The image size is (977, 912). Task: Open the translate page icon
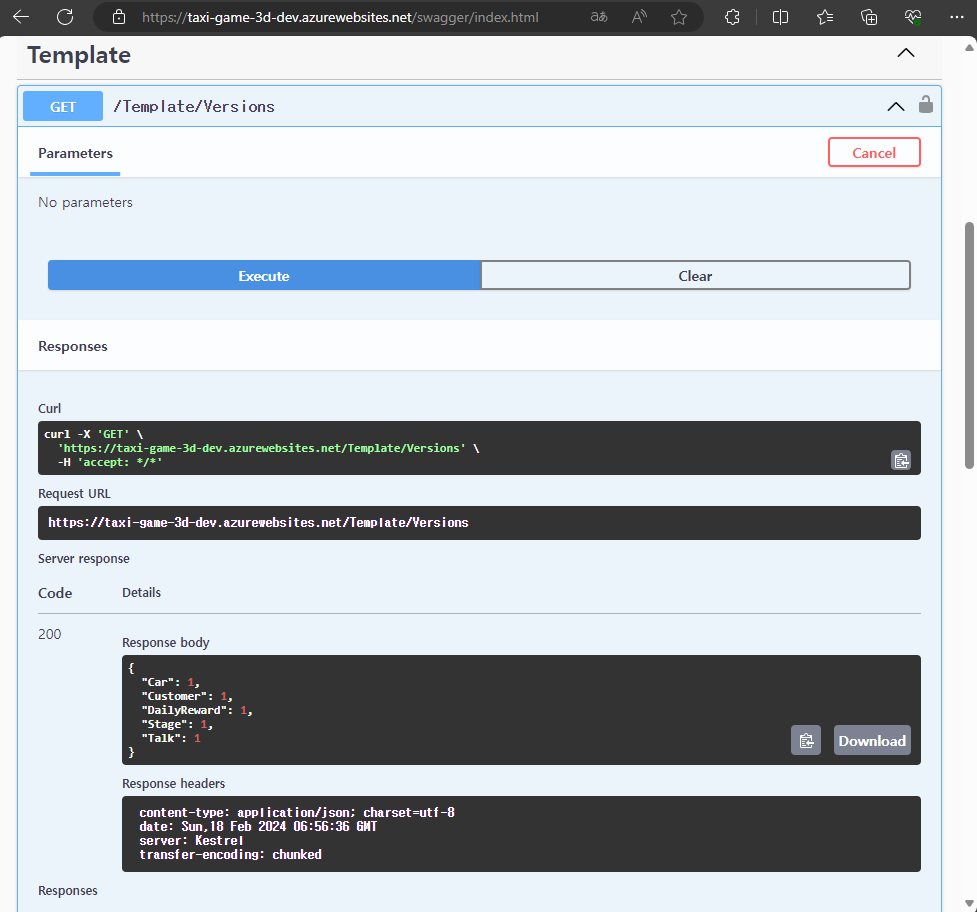click(599, 17)
